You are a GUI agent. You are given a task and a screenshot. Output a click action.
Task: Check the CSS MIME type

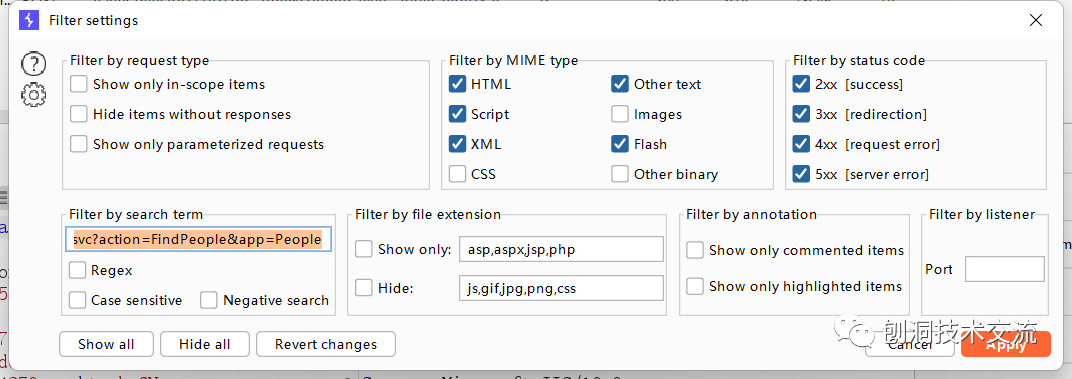click(457, 174)
